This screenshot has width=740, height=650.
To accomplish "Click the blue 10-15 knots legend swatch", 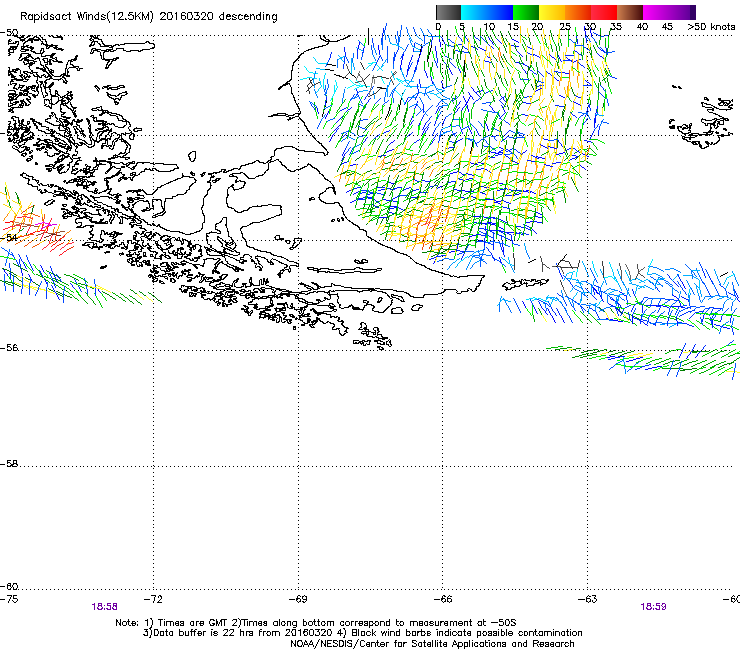I will pyautogui.click(x=499, y=12).
